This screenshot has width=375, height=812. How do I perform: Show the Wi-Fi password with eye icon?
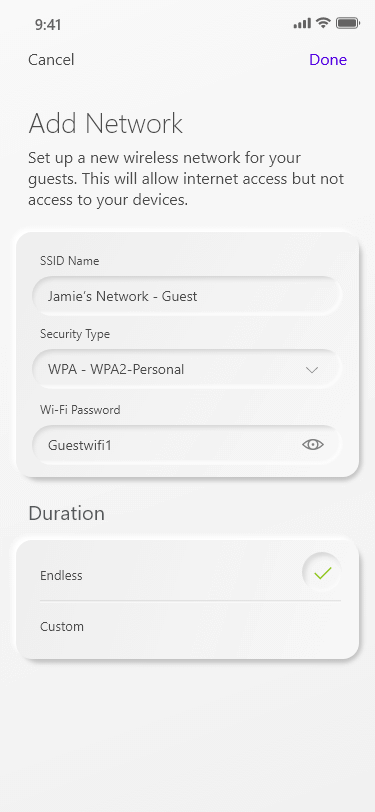pos(313,444)
